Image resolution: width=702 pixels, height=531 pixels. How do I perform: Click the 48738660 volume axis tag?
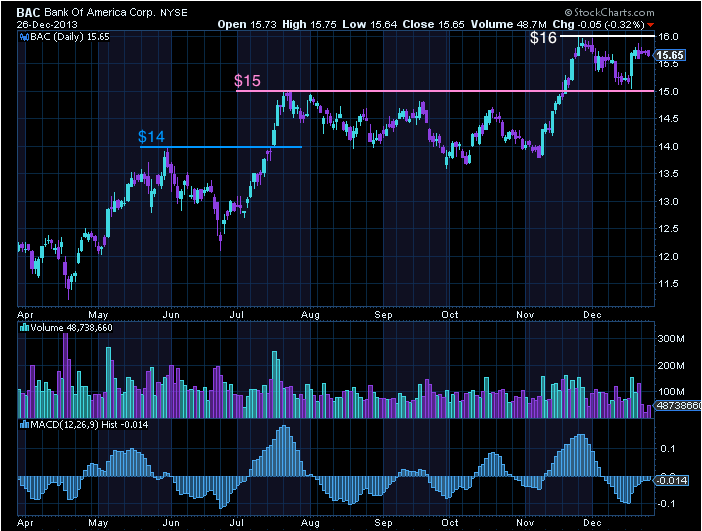pos(678,406)
